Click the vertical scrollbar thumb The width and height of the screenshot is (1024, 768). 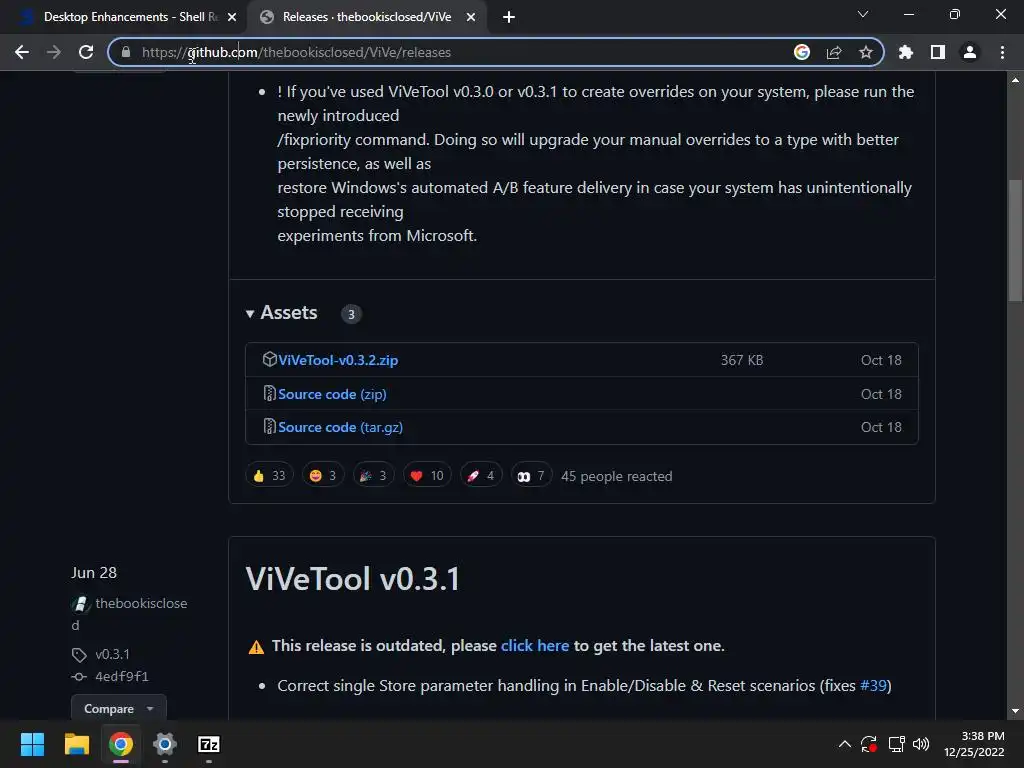[1015, 240]
